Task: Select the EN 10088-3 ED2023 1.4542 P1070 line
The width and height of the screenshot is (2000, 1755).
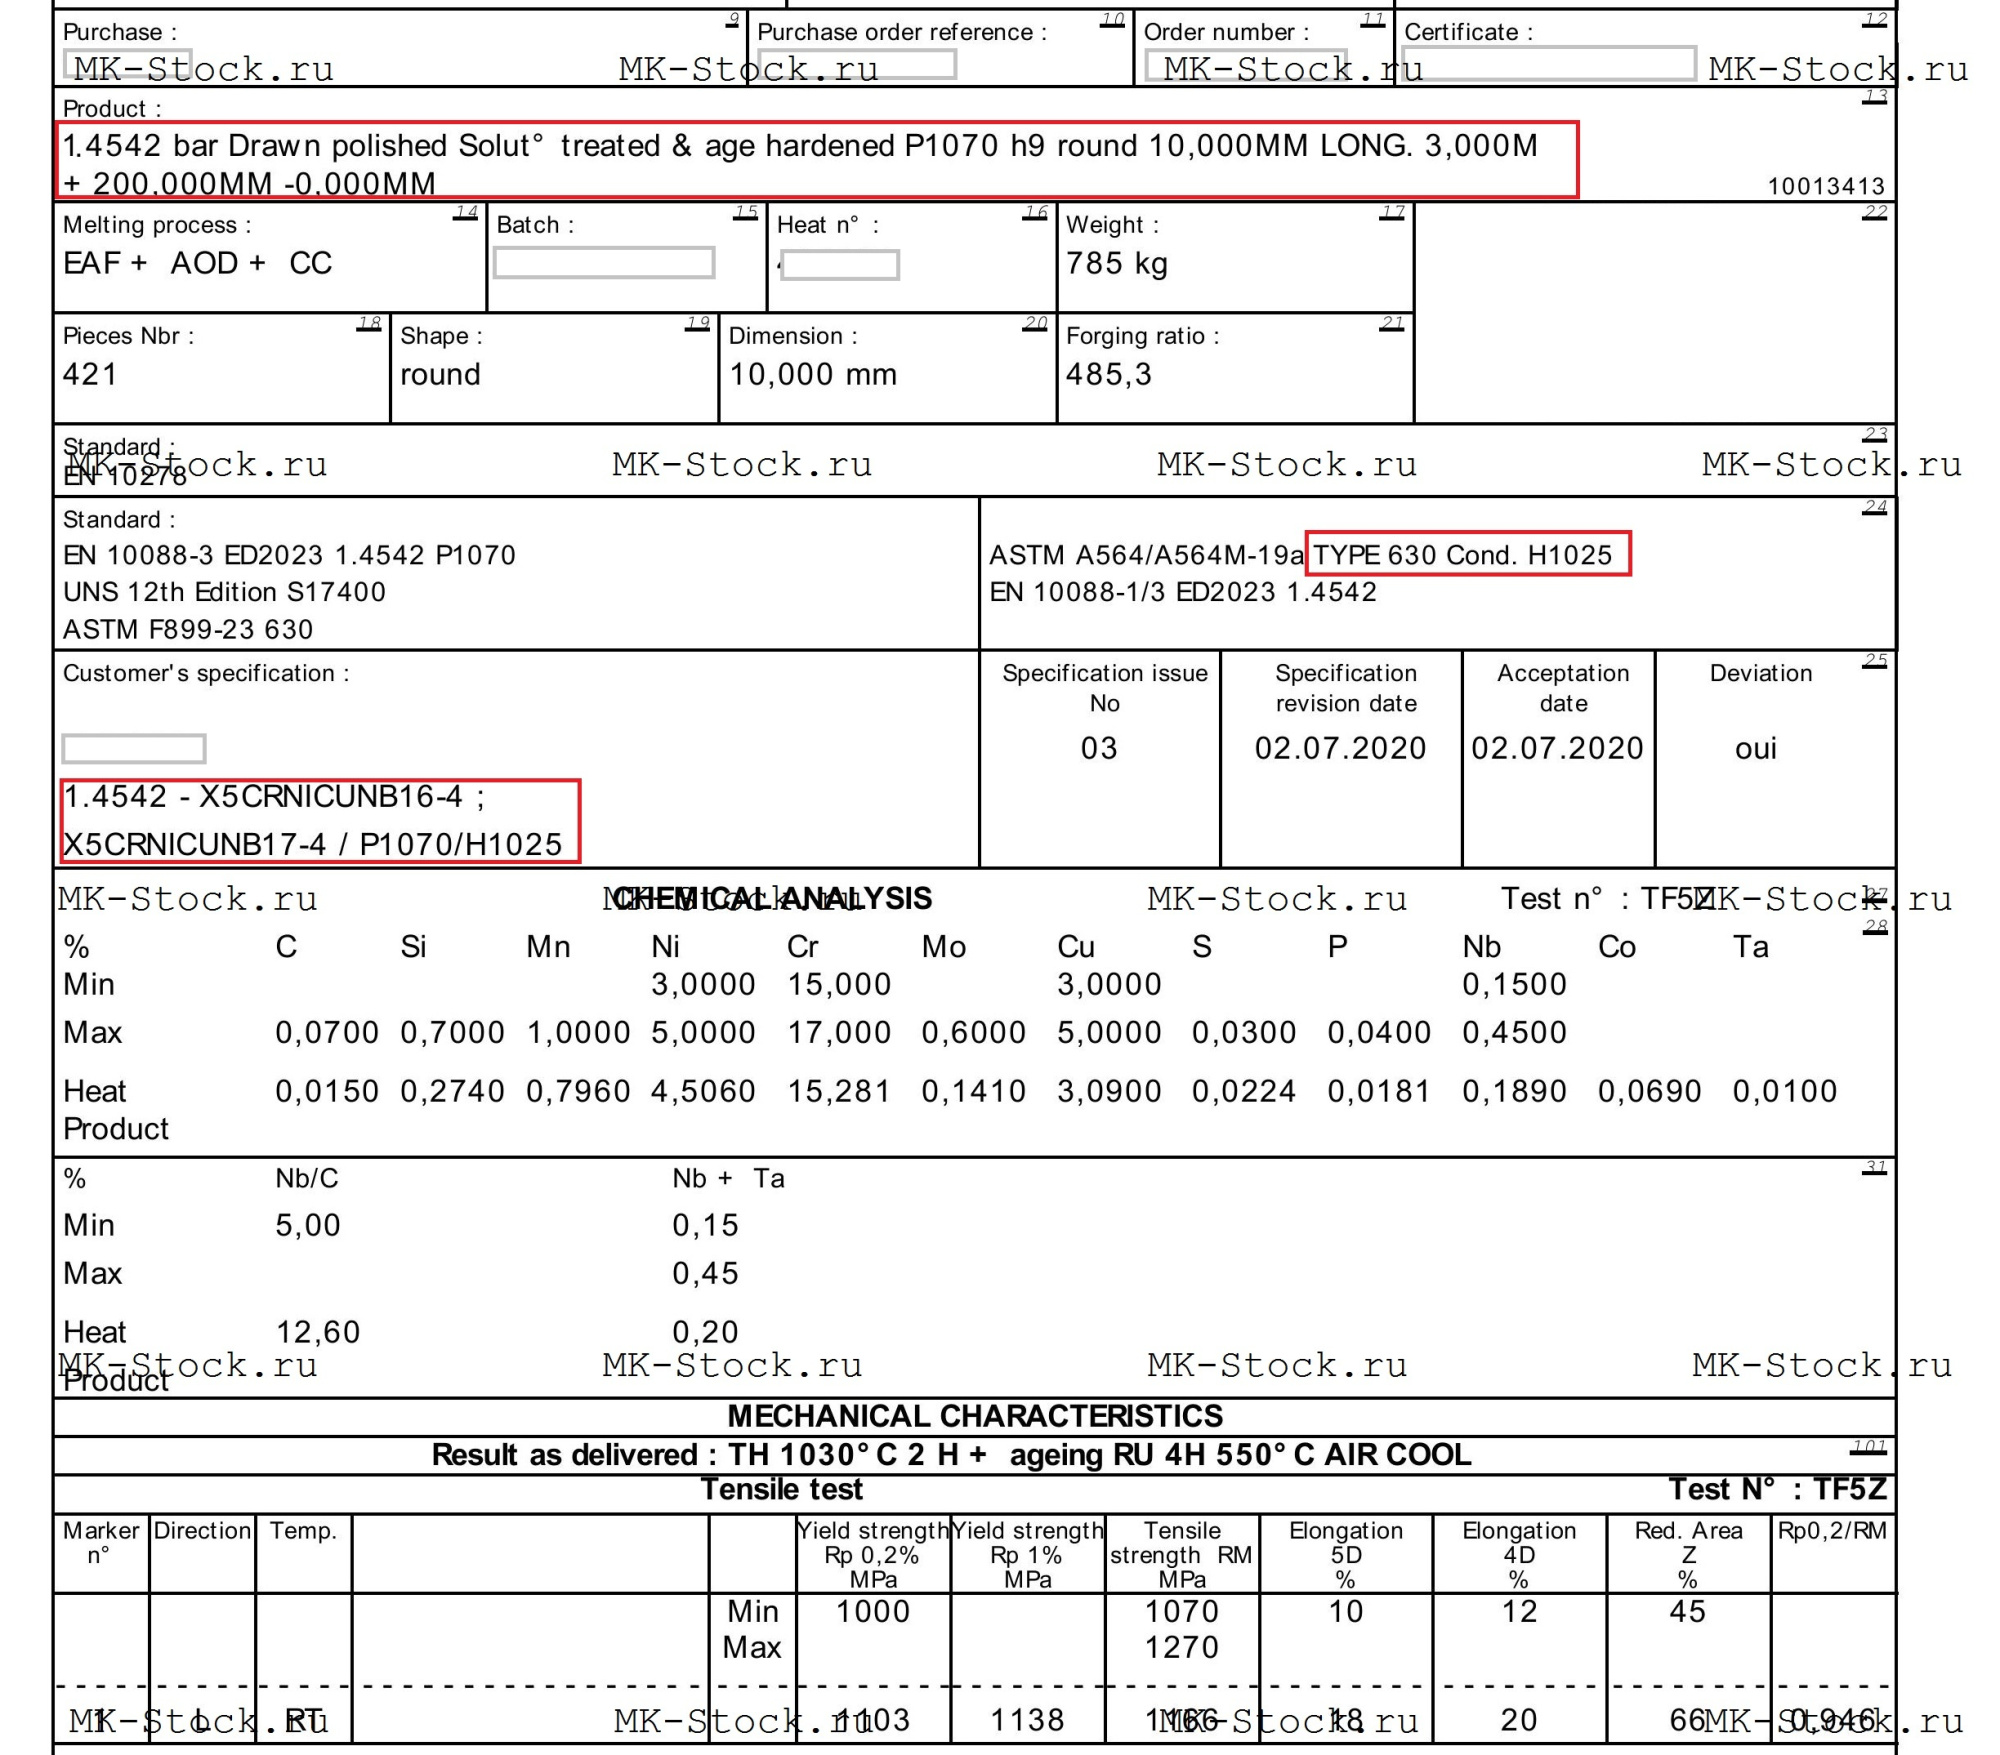Action: click(289, 555)
